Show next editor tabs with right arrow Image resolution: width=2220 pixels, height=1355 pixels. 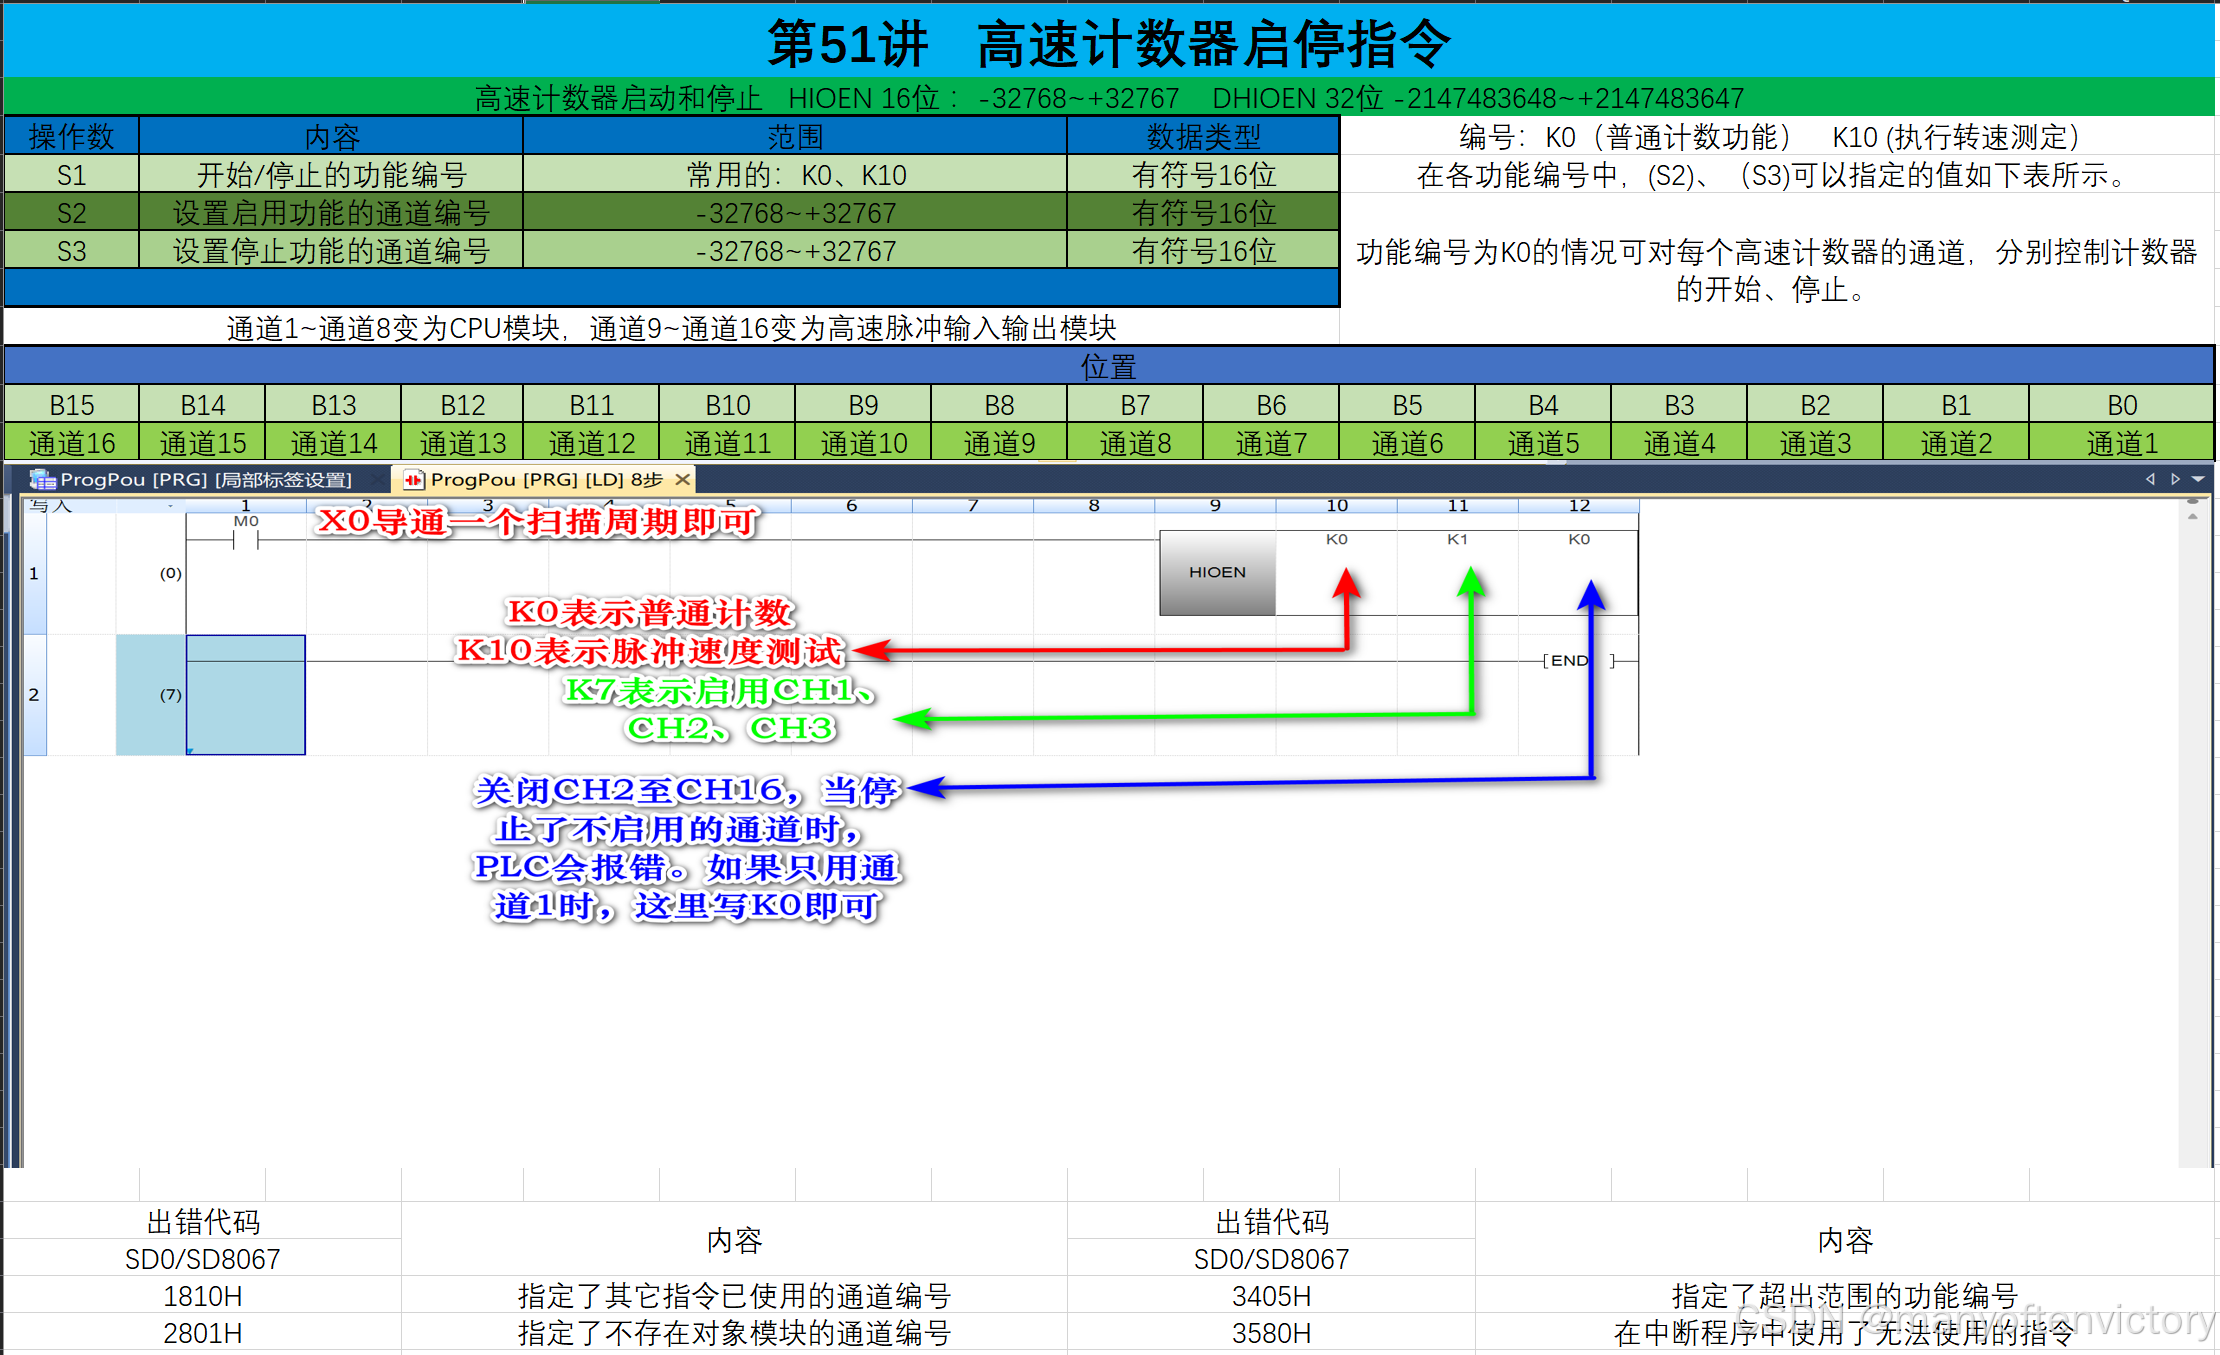point(2175,479)
